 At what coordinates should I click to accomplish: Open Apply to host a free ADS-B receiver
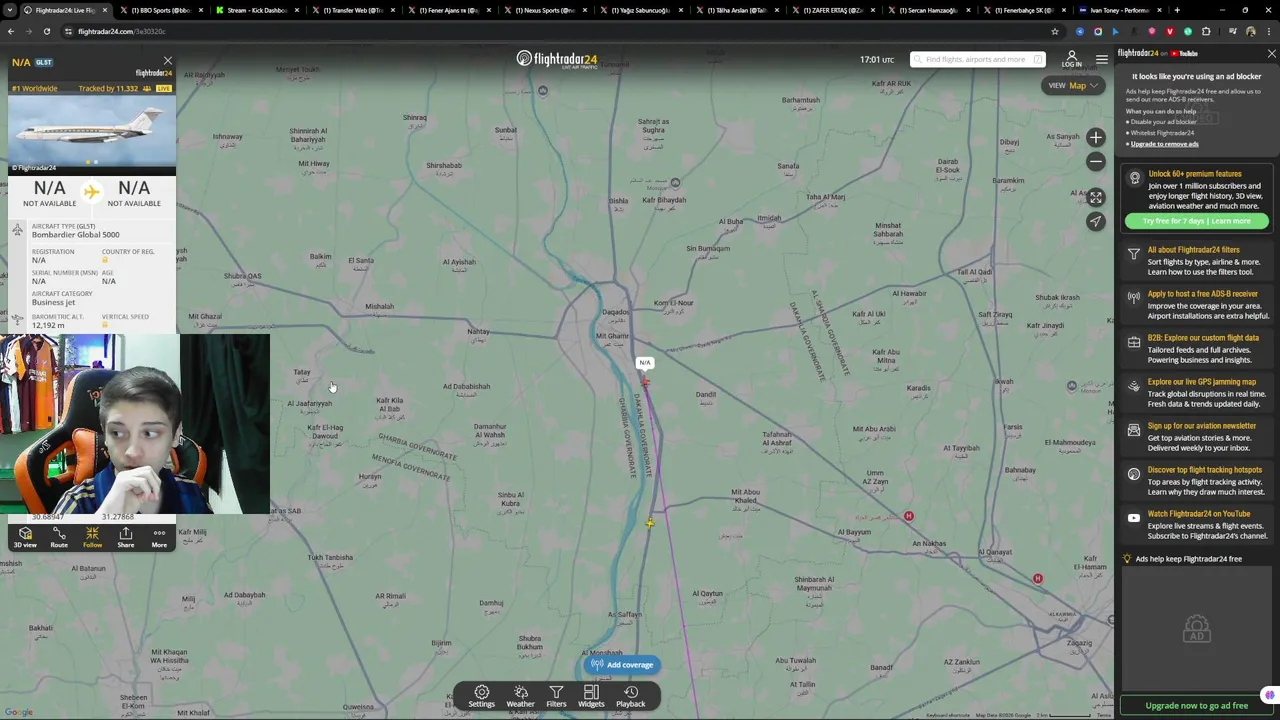[x=1198, y=304]
